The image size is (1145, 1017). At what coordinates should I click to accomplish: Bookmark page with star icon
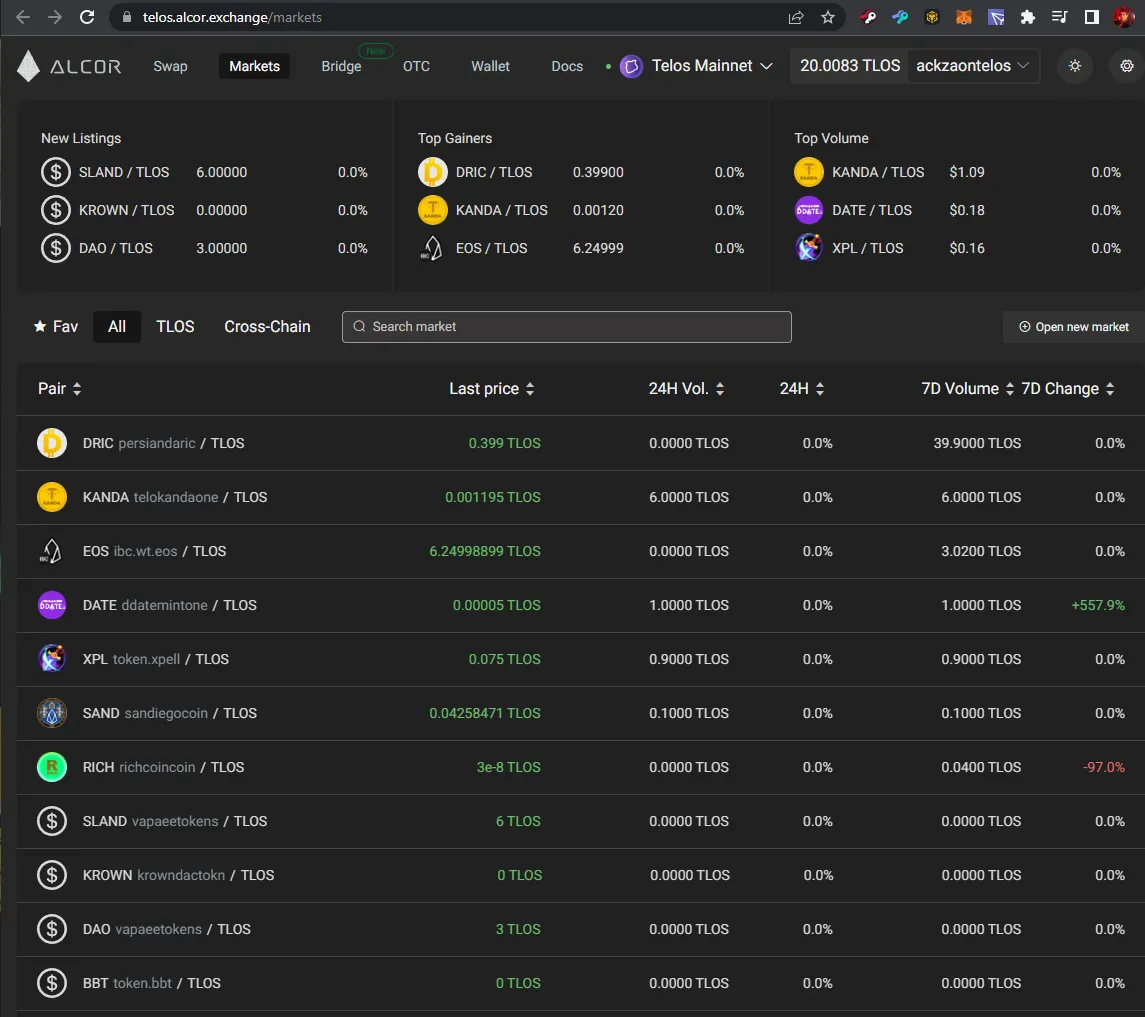click(827, 17)
